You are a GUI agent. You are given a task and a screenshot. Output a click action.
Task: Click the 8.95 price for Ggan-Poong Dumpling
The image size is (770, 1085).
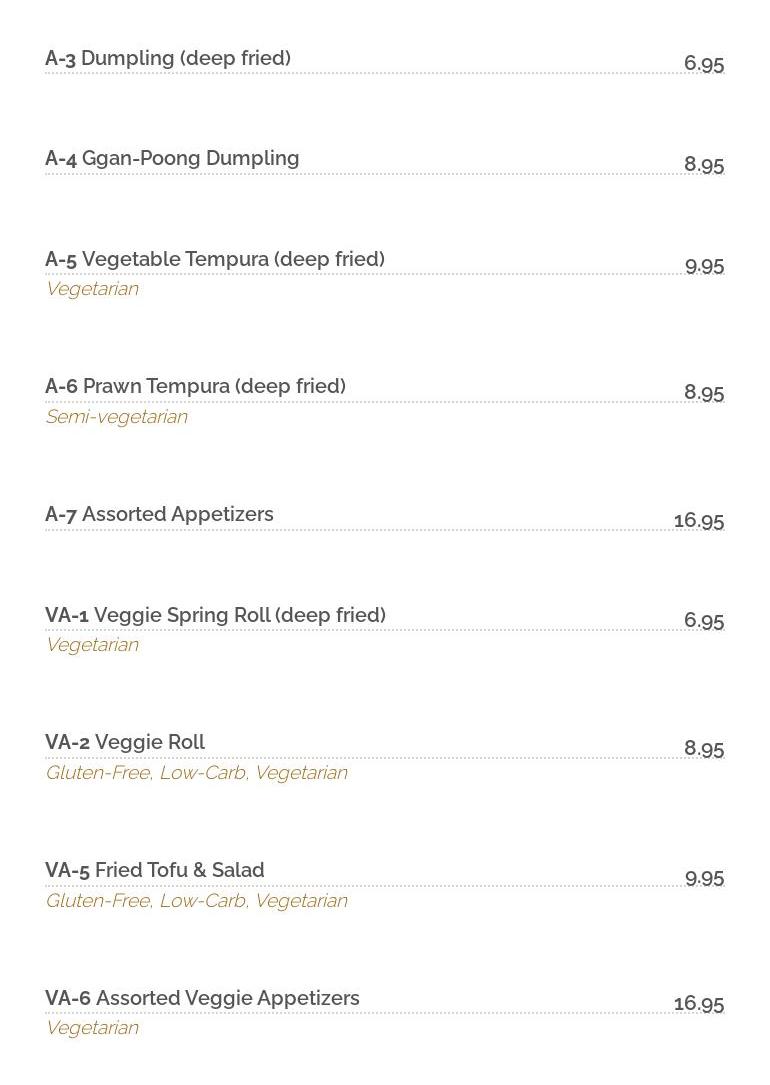point(704,165)
